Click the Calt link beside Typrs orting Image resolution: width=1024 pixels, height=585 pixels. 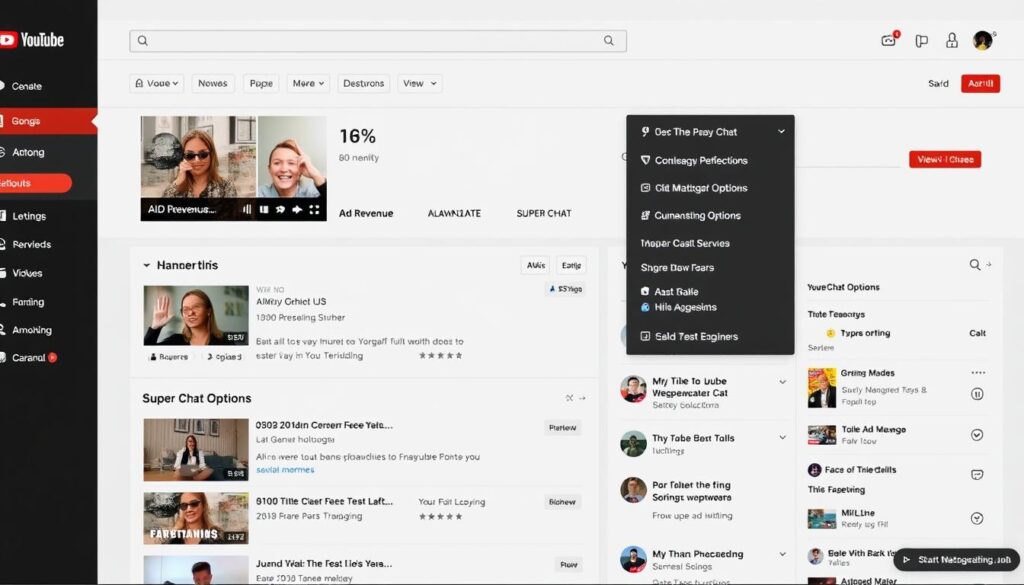(978, 333)
